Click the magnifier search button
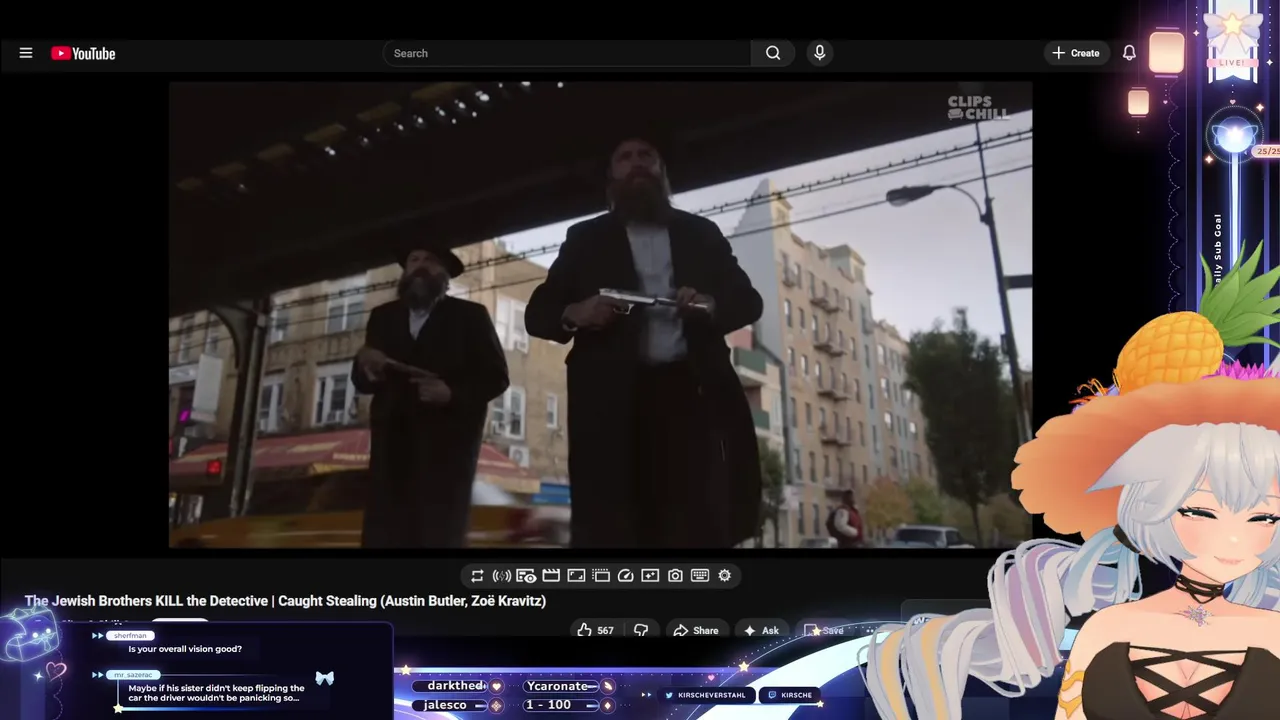This screenshot has width=1280, height=720. click(773, 53)
